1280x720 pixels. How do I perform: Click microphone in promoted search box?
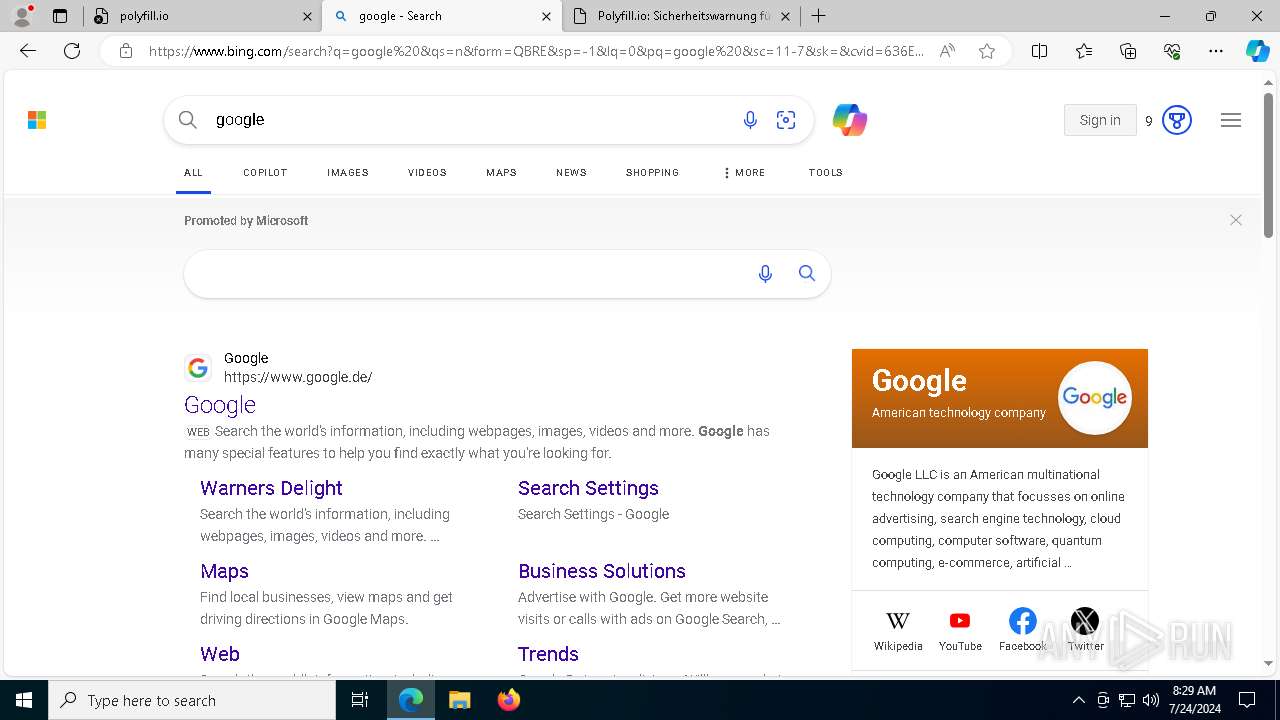(765, 274)
